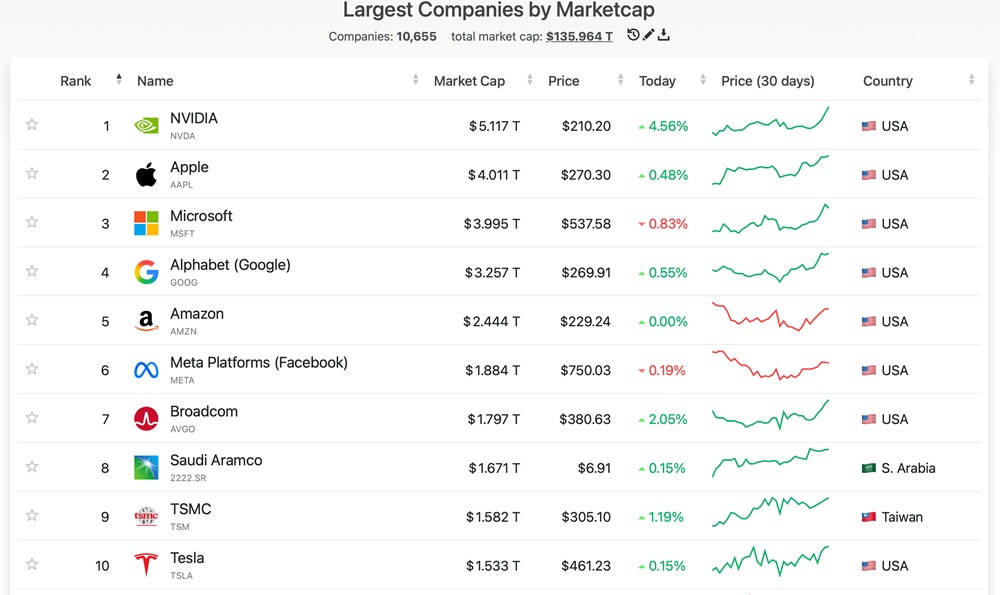Viewport: 1000px width, 595px height.
Task: Mark Saudi Aramco with the favorite star
Action: click(31, 465)
